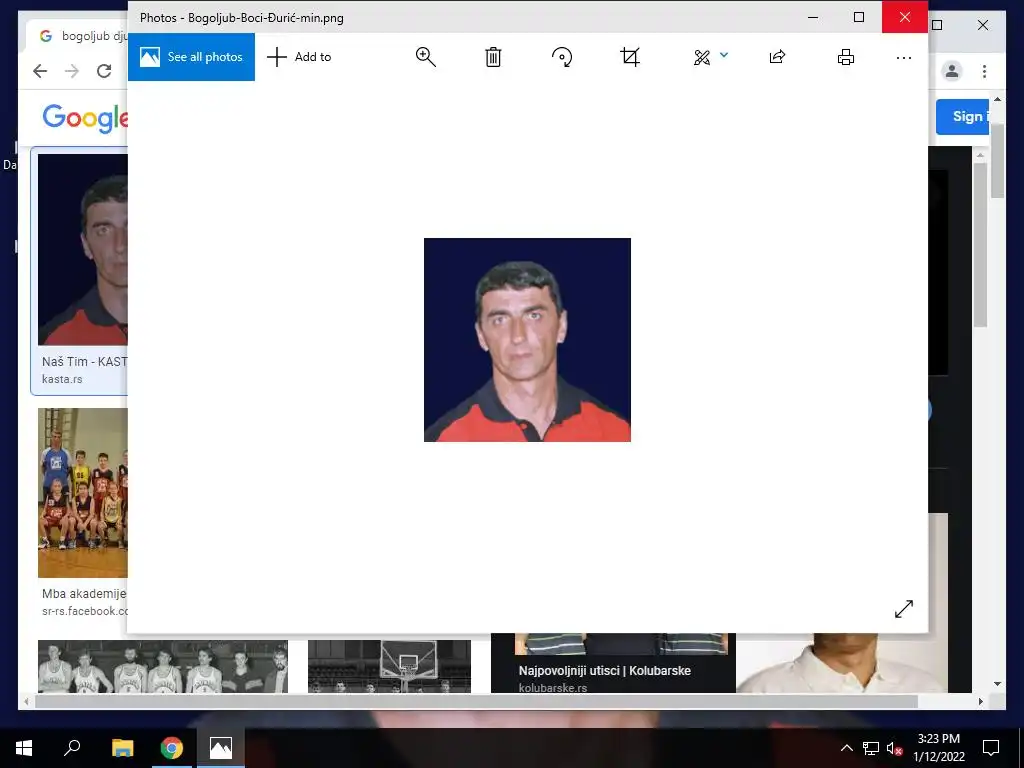Open File Explorer from the taskbar
The image size is (1024, 768).
(x=122, y=748)
